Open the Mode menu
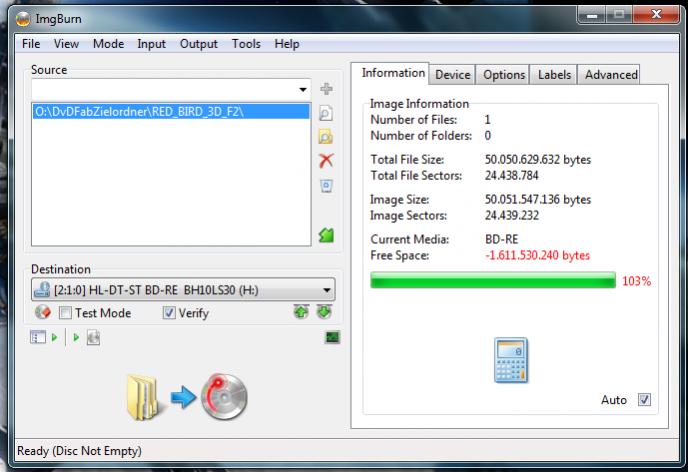Screen dimensions: 688x472 108,44
